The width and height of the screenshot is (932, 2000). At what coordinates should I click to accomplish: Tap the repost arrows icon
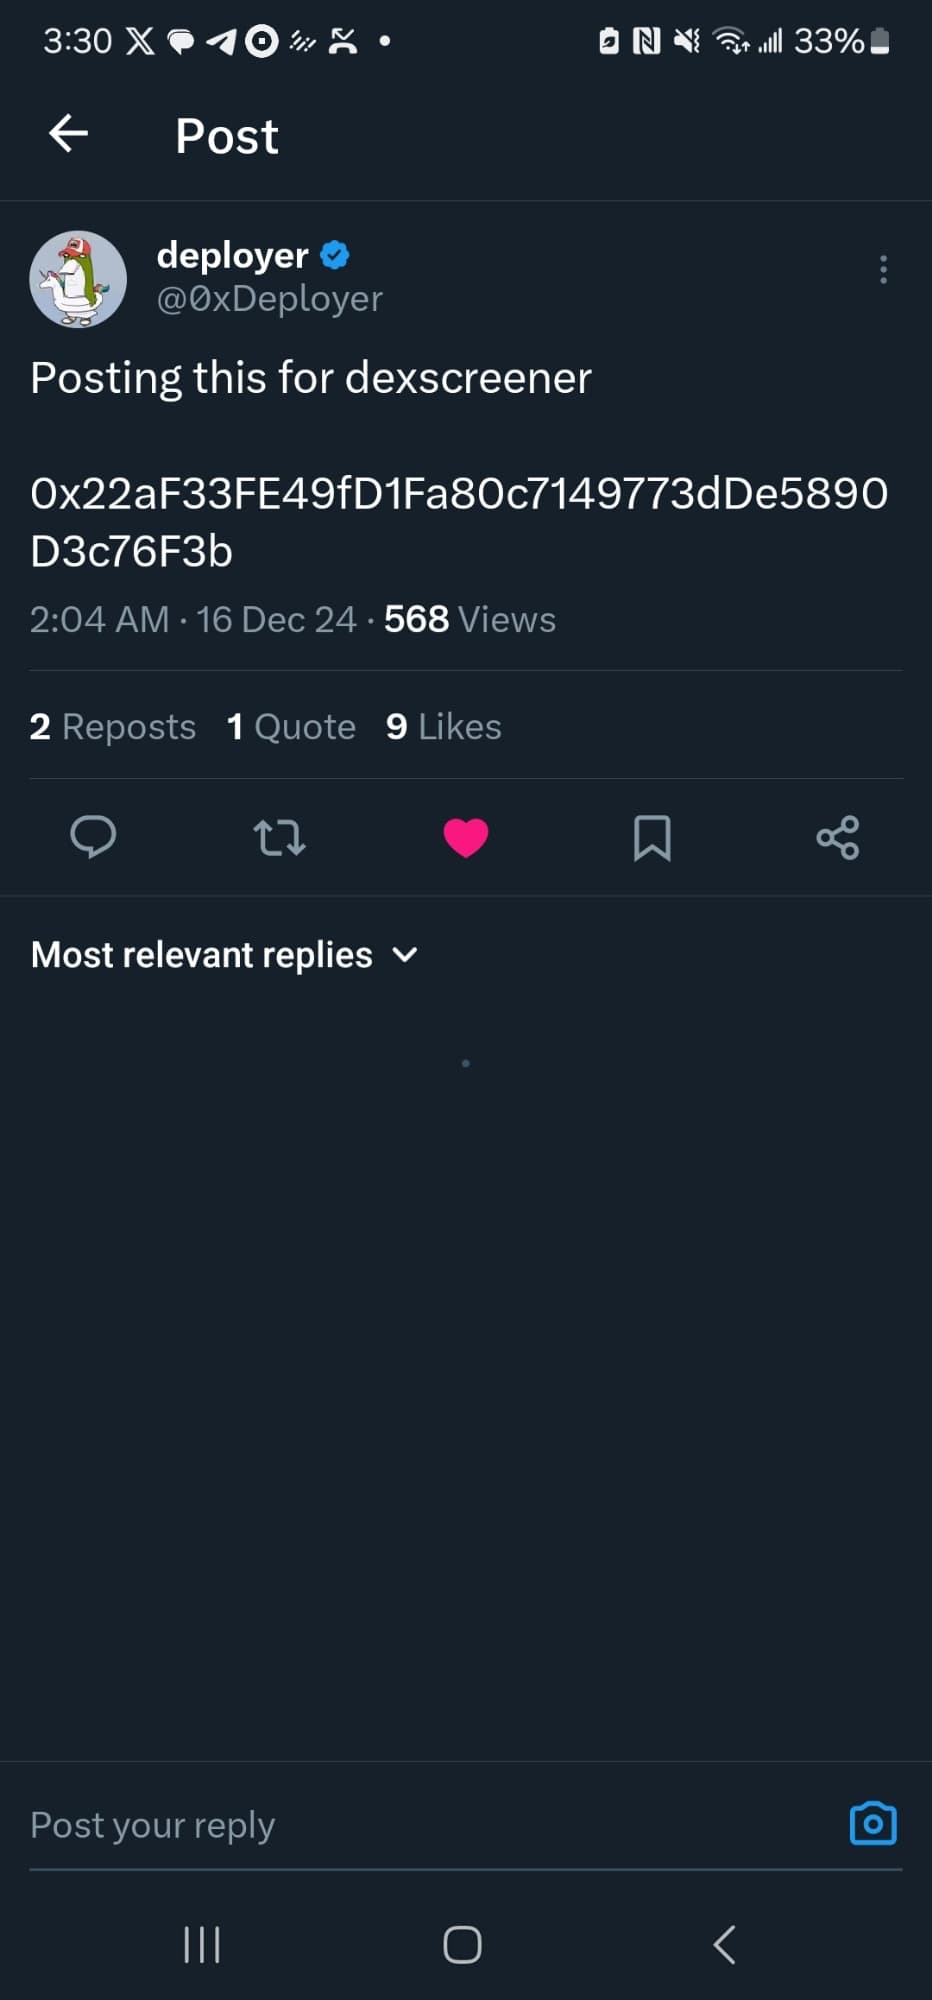tap(279, 837)
